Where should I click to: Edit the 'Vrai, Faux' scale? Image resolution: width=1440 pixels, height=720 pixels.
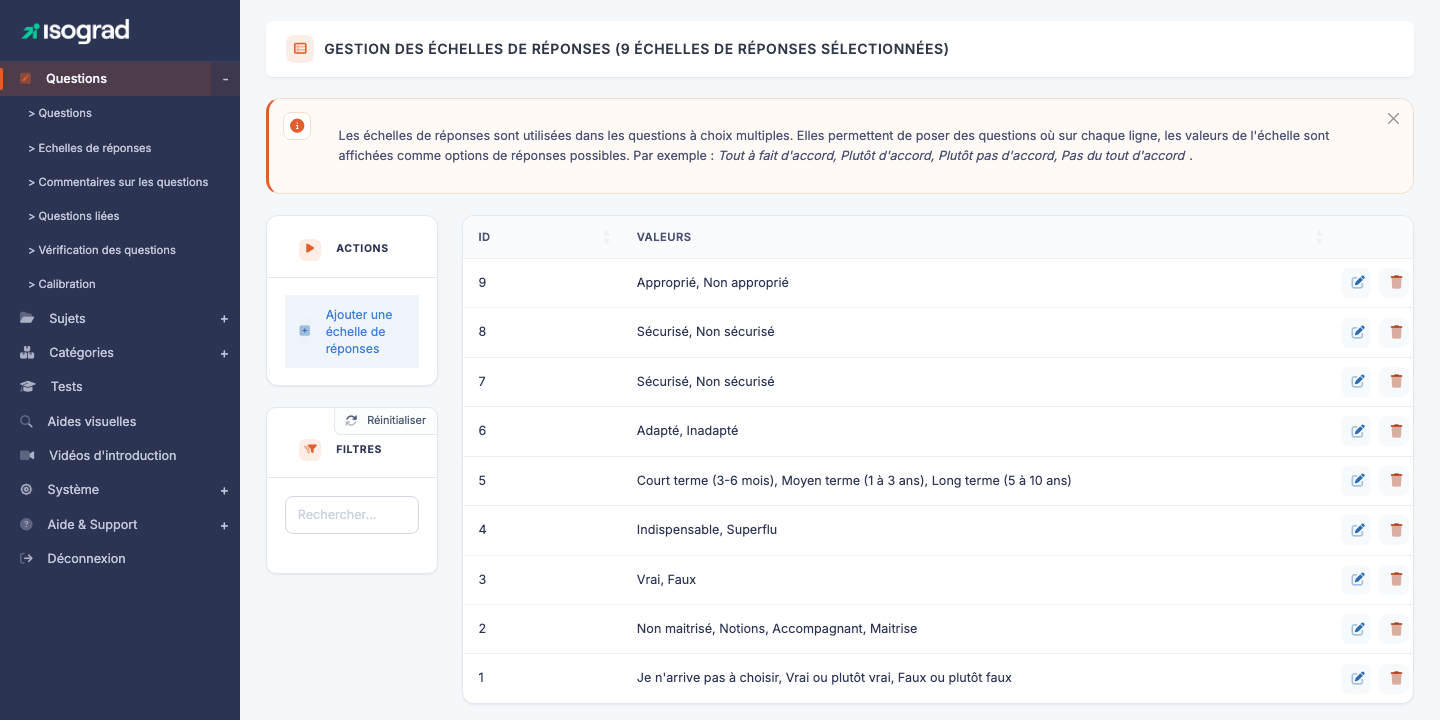tap(1357, 579)
